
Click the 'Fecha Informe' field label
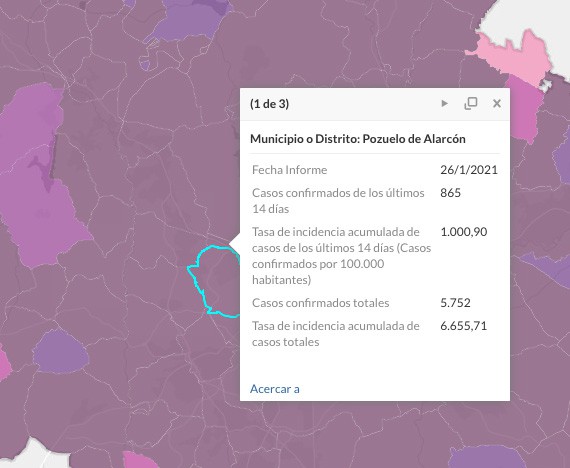point(289,170)
